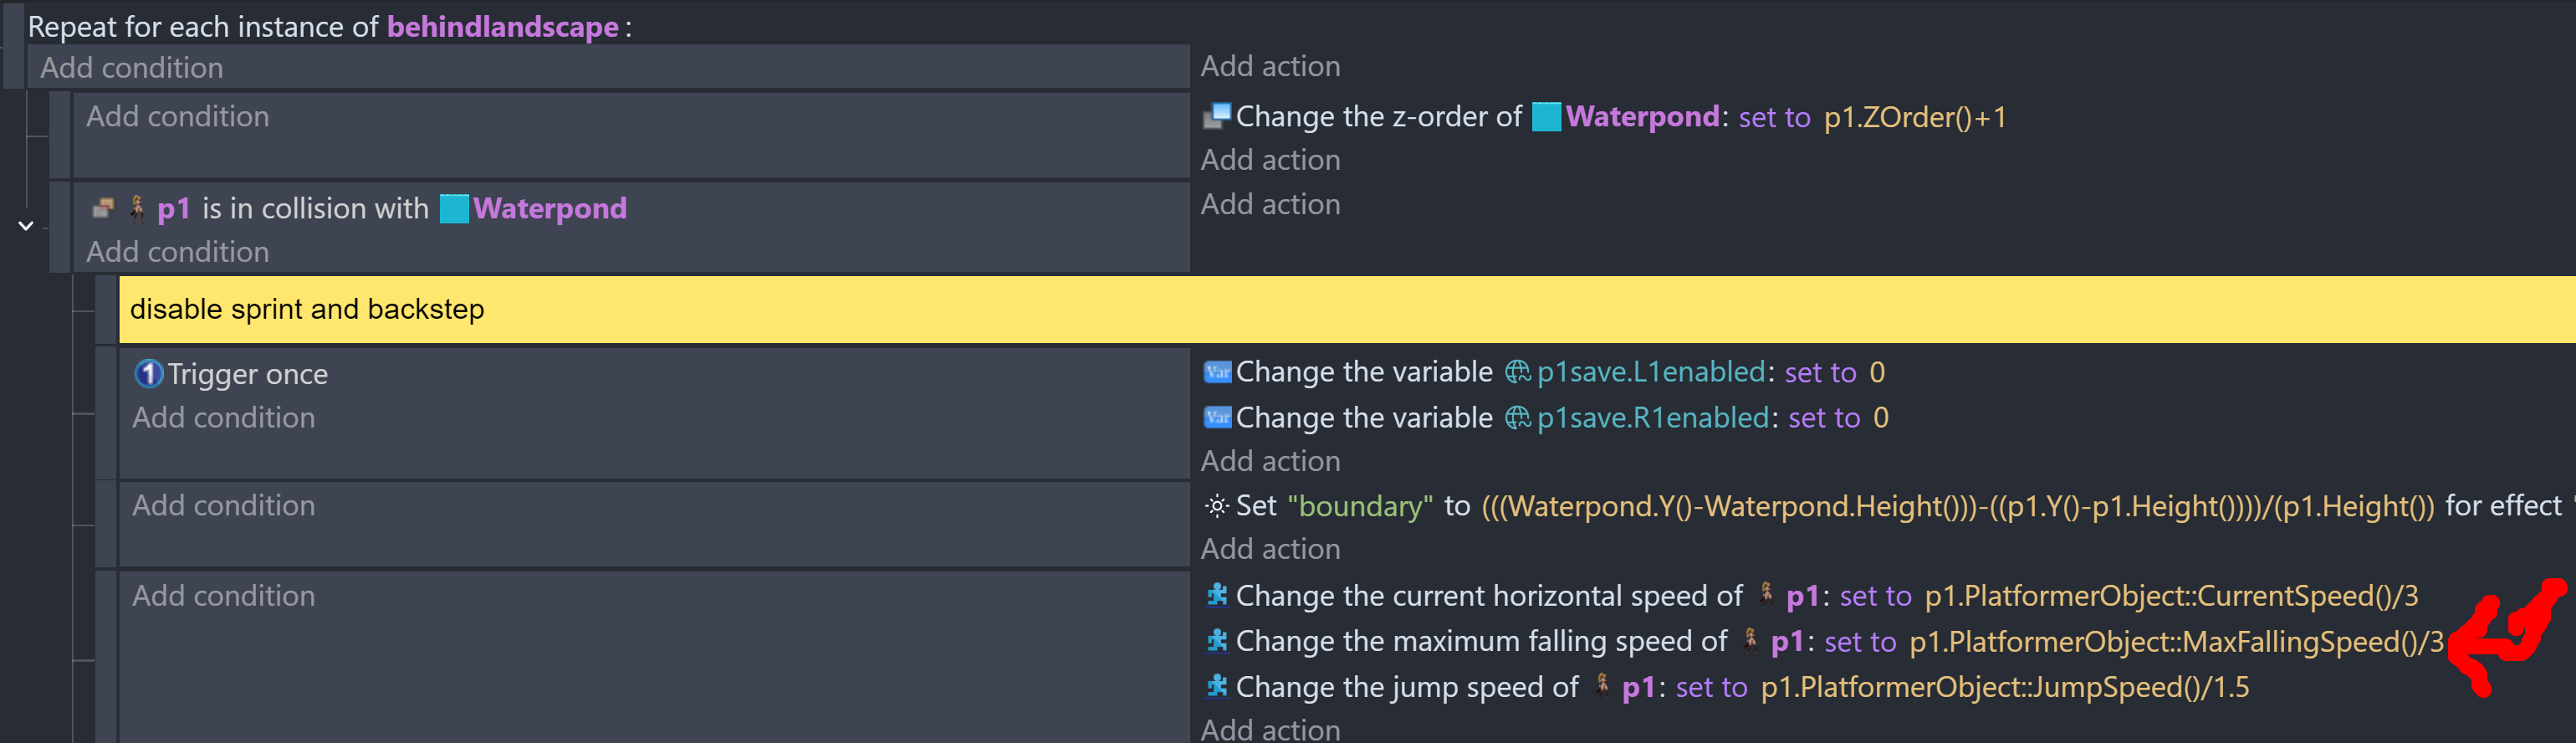The image size is (2576, 743).
Task: Click the p1.PlatformerObject::MaxFallingSpeed()/3 expression
Action: click(2176, 641)
